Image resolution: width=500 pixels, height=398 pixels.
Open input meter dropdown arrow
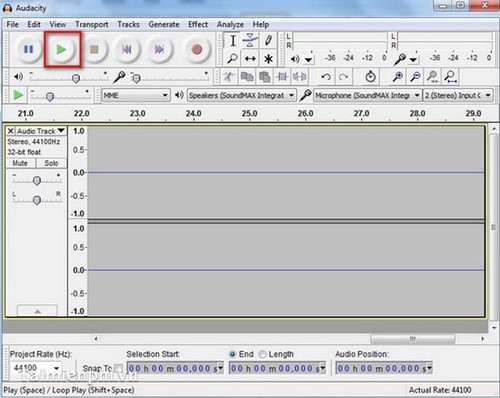point(413,60)
